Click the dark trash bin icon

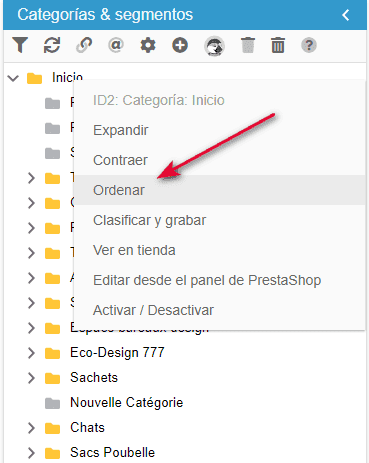(x=278, y=45)
